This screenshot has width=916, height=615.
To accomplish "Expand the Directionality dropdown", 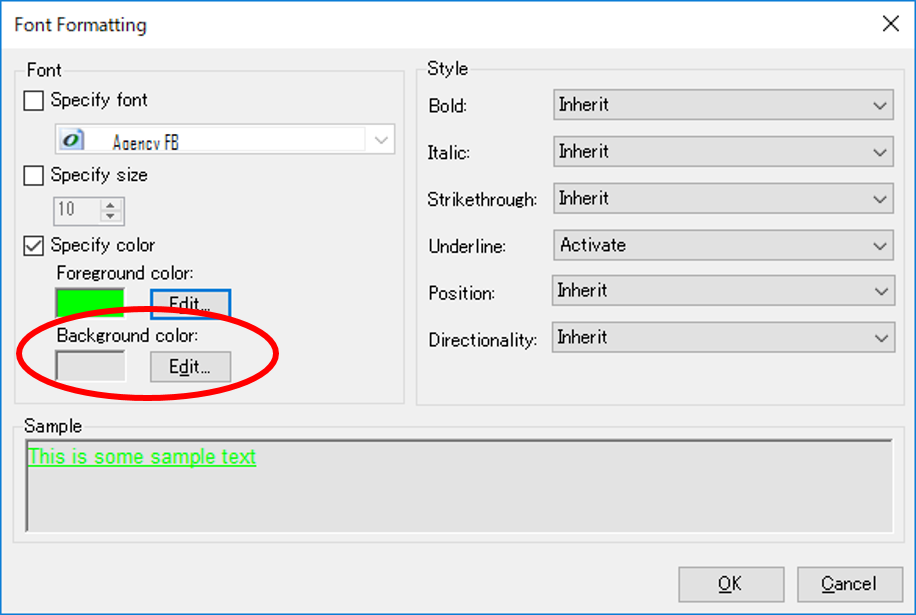I will [722, 338].
